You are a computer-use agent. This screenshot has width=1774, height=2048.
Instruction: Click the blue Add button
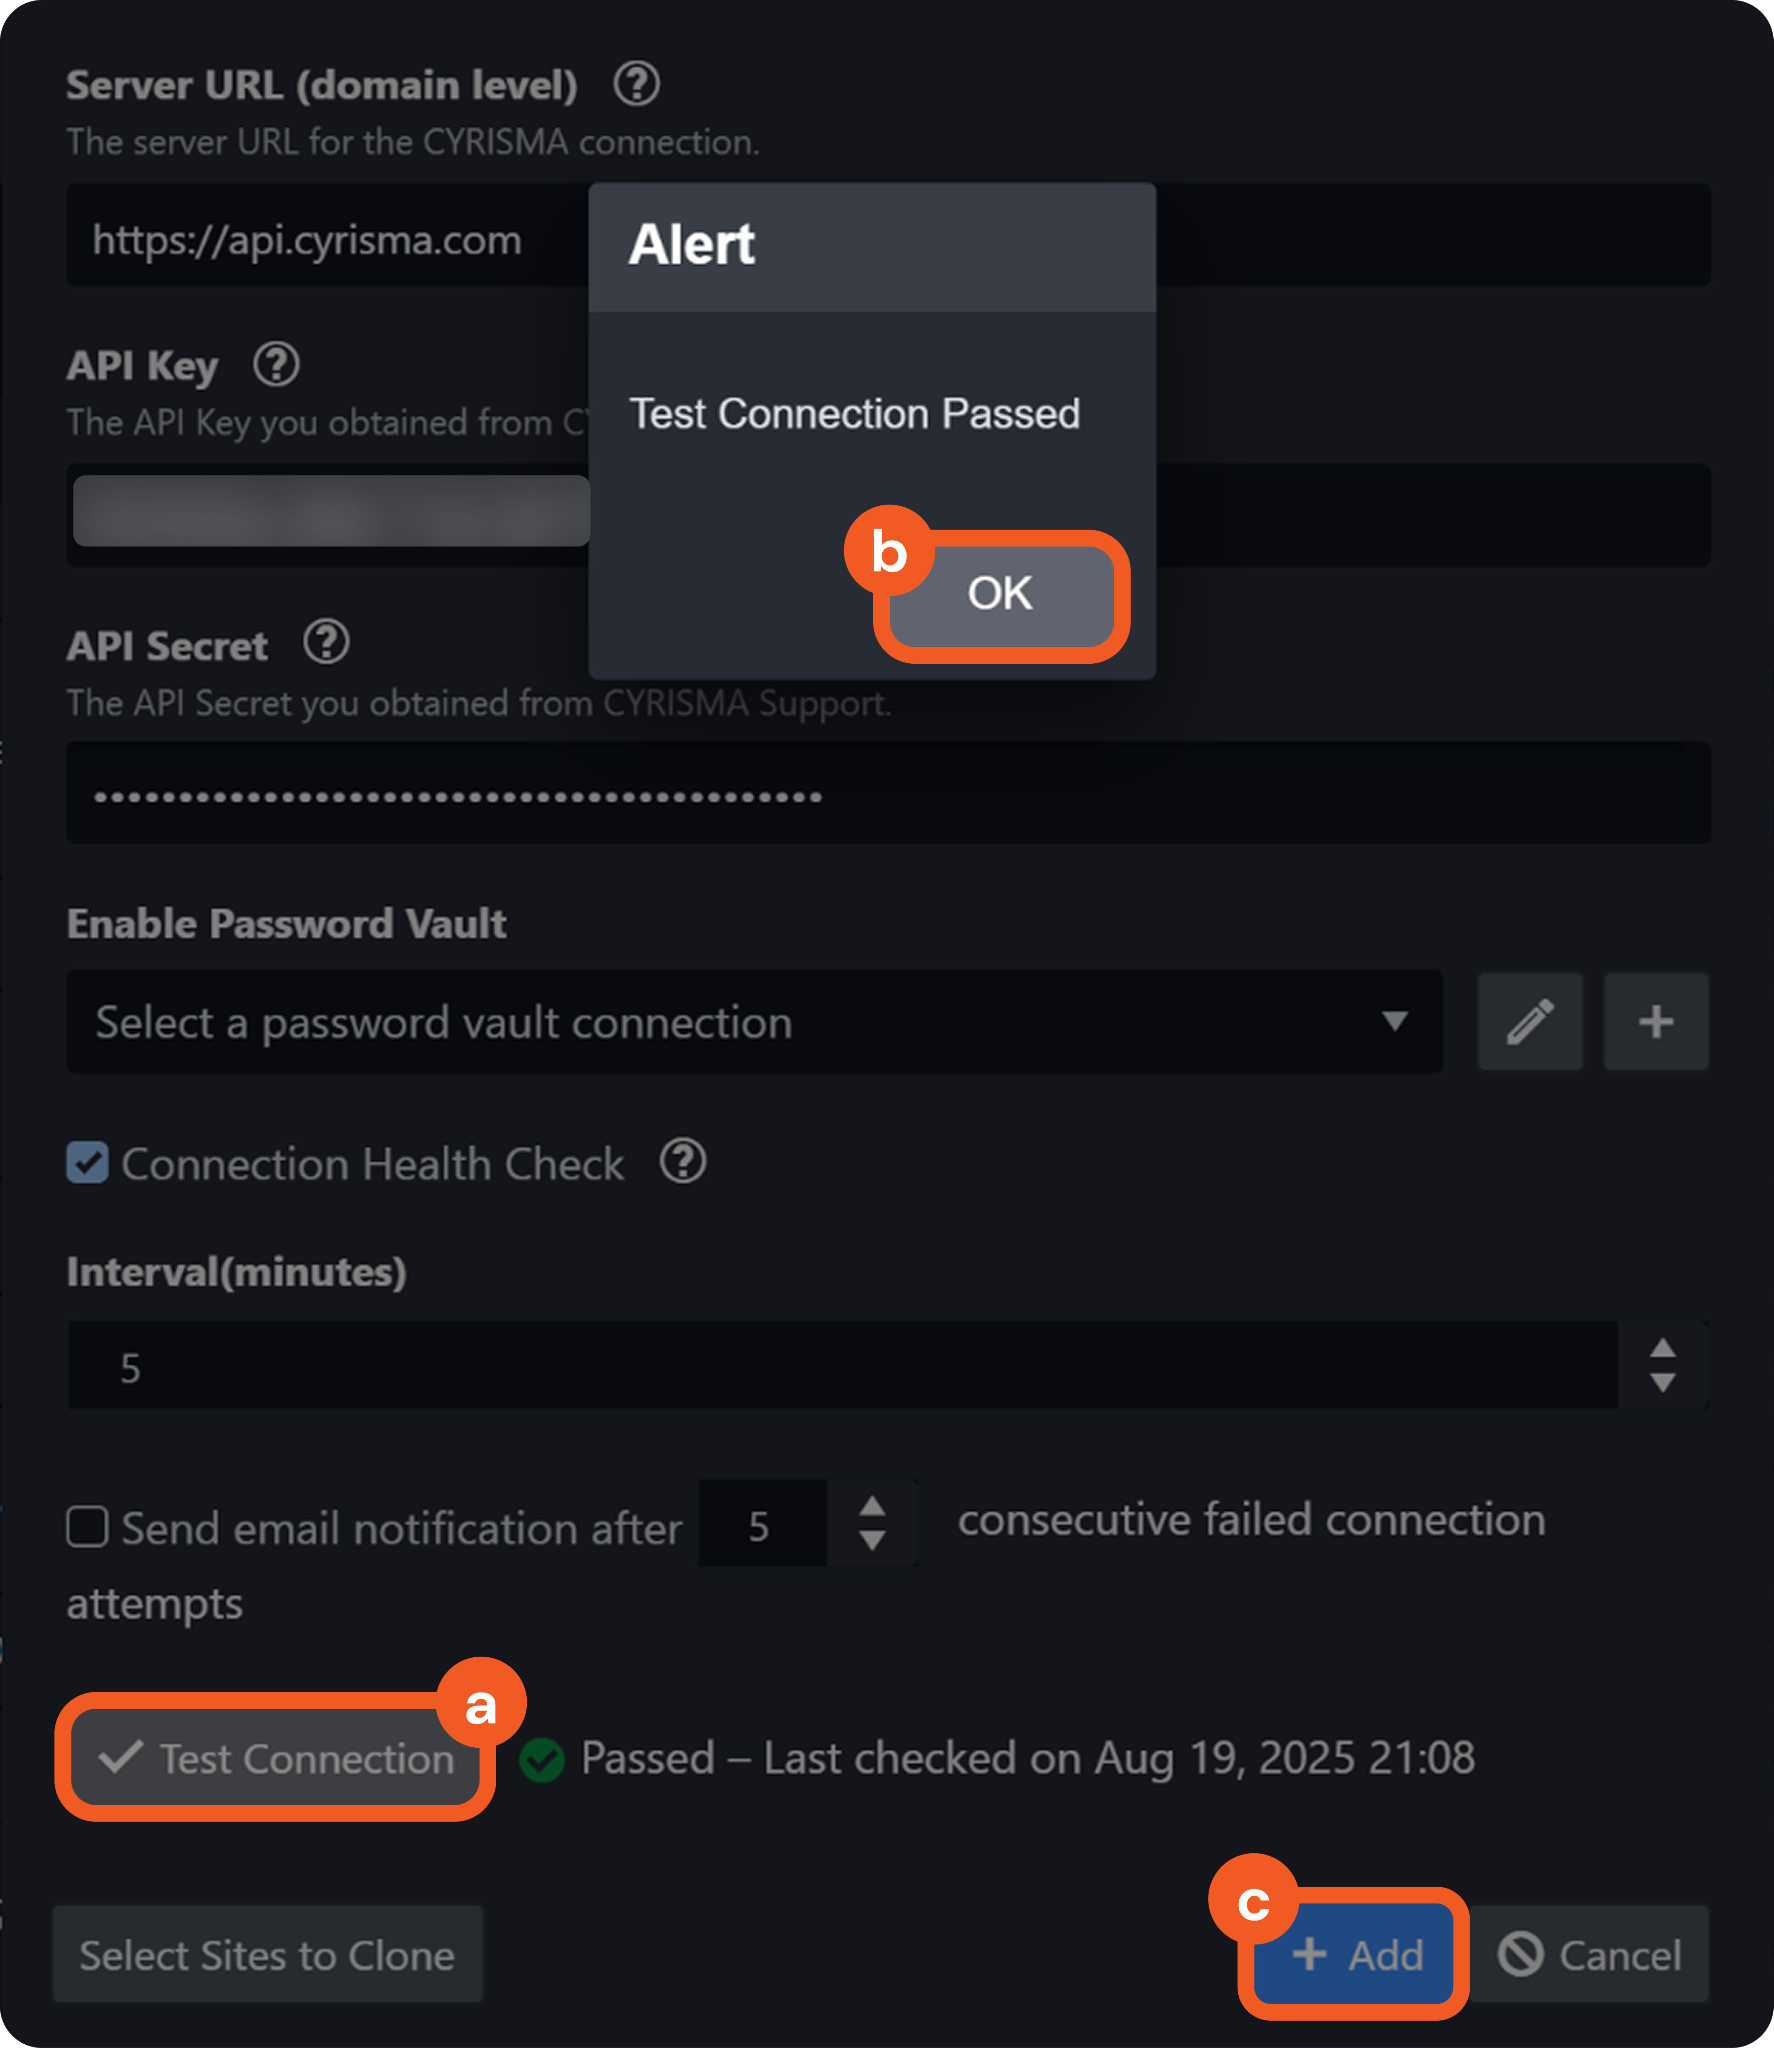point(1355,1954)
